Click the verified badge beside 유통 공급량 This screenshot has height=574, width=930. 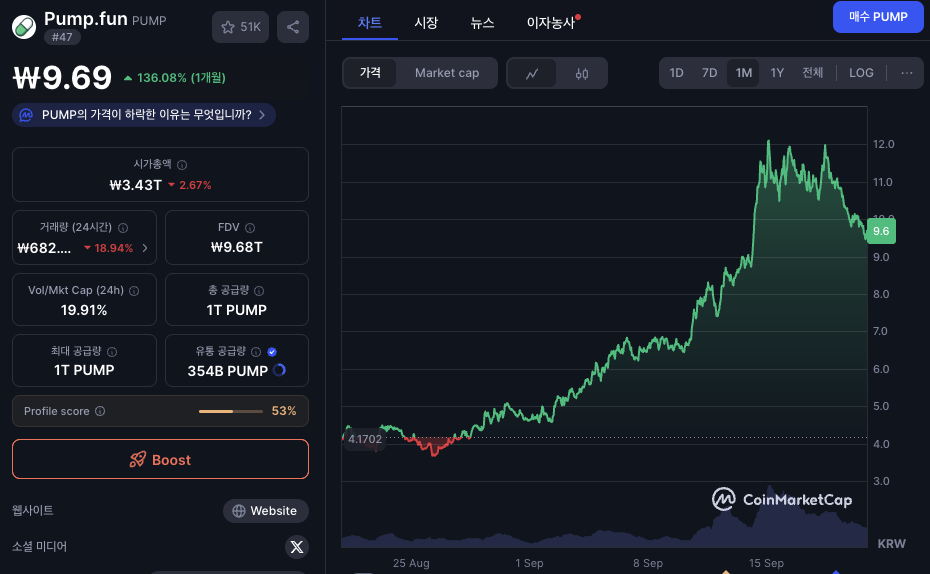click(x=272, y=351)
